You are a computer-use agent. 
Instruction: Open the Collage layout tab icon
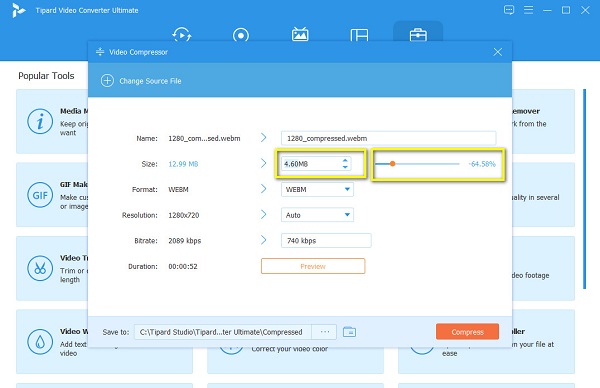359,35
